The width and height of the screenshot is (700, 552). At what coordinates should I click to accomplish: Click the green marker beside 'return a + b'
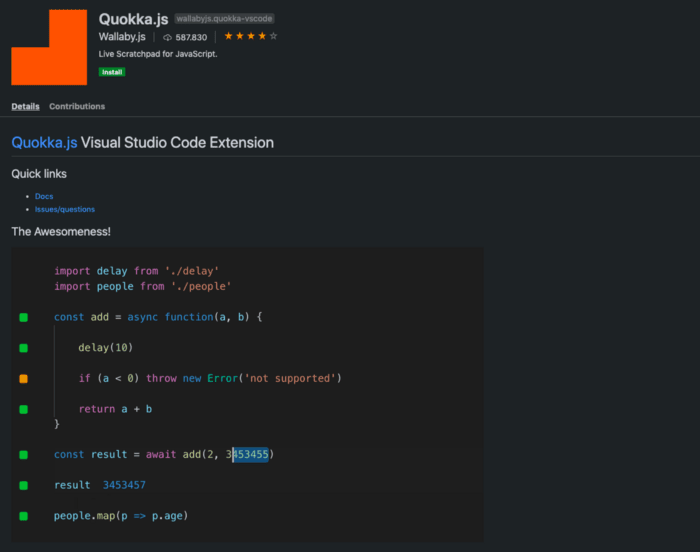pos(24,409)
